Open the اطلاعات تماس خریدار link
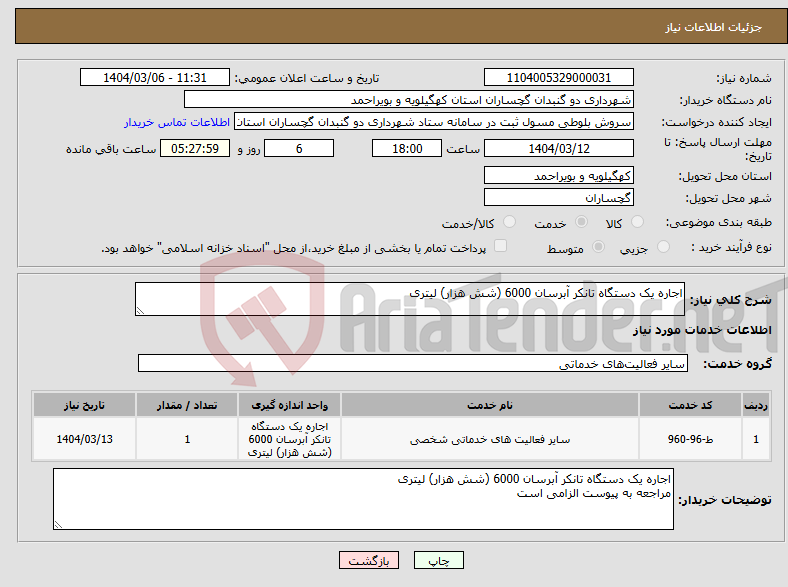The height and width of the screenshot is (587, 788). pos(177,122)
